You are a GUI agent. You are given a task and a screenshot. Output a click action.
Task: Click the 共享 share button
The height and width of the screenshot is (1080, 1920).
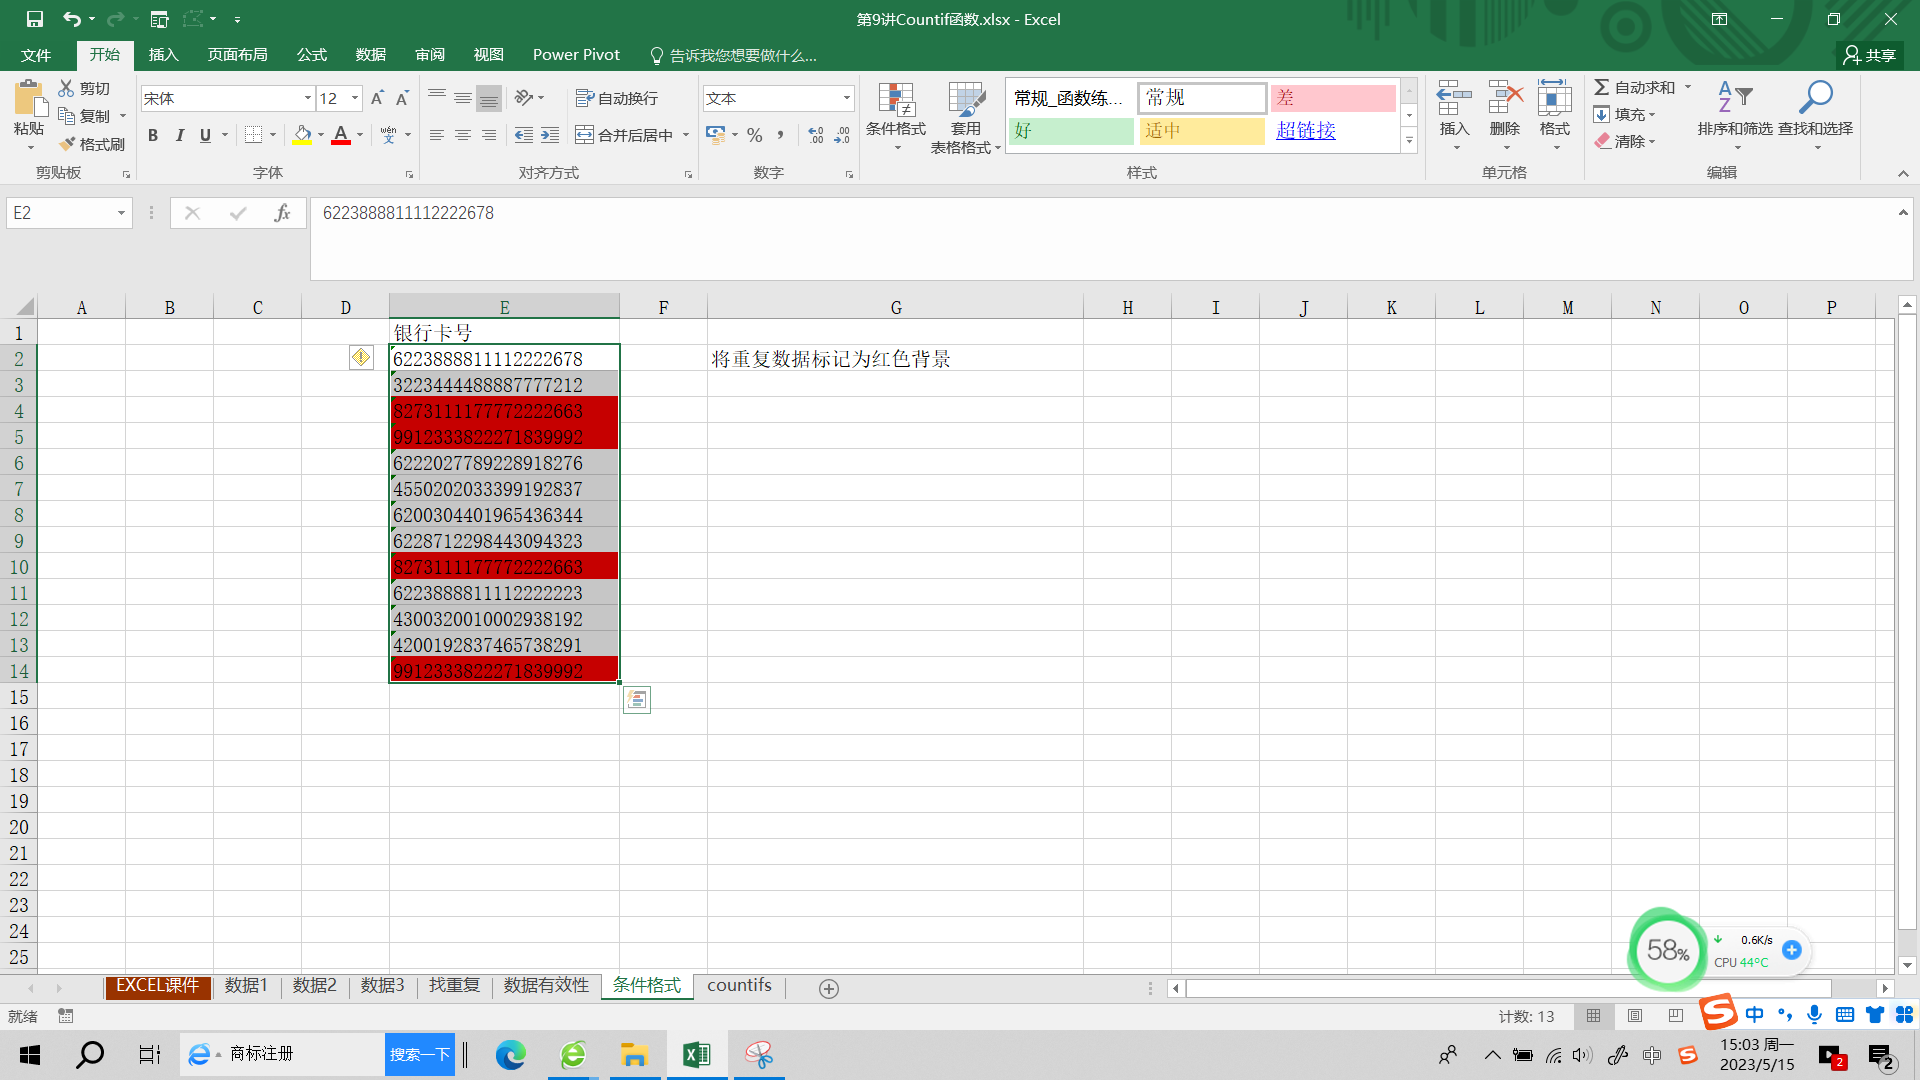(x=1870, y=55)
